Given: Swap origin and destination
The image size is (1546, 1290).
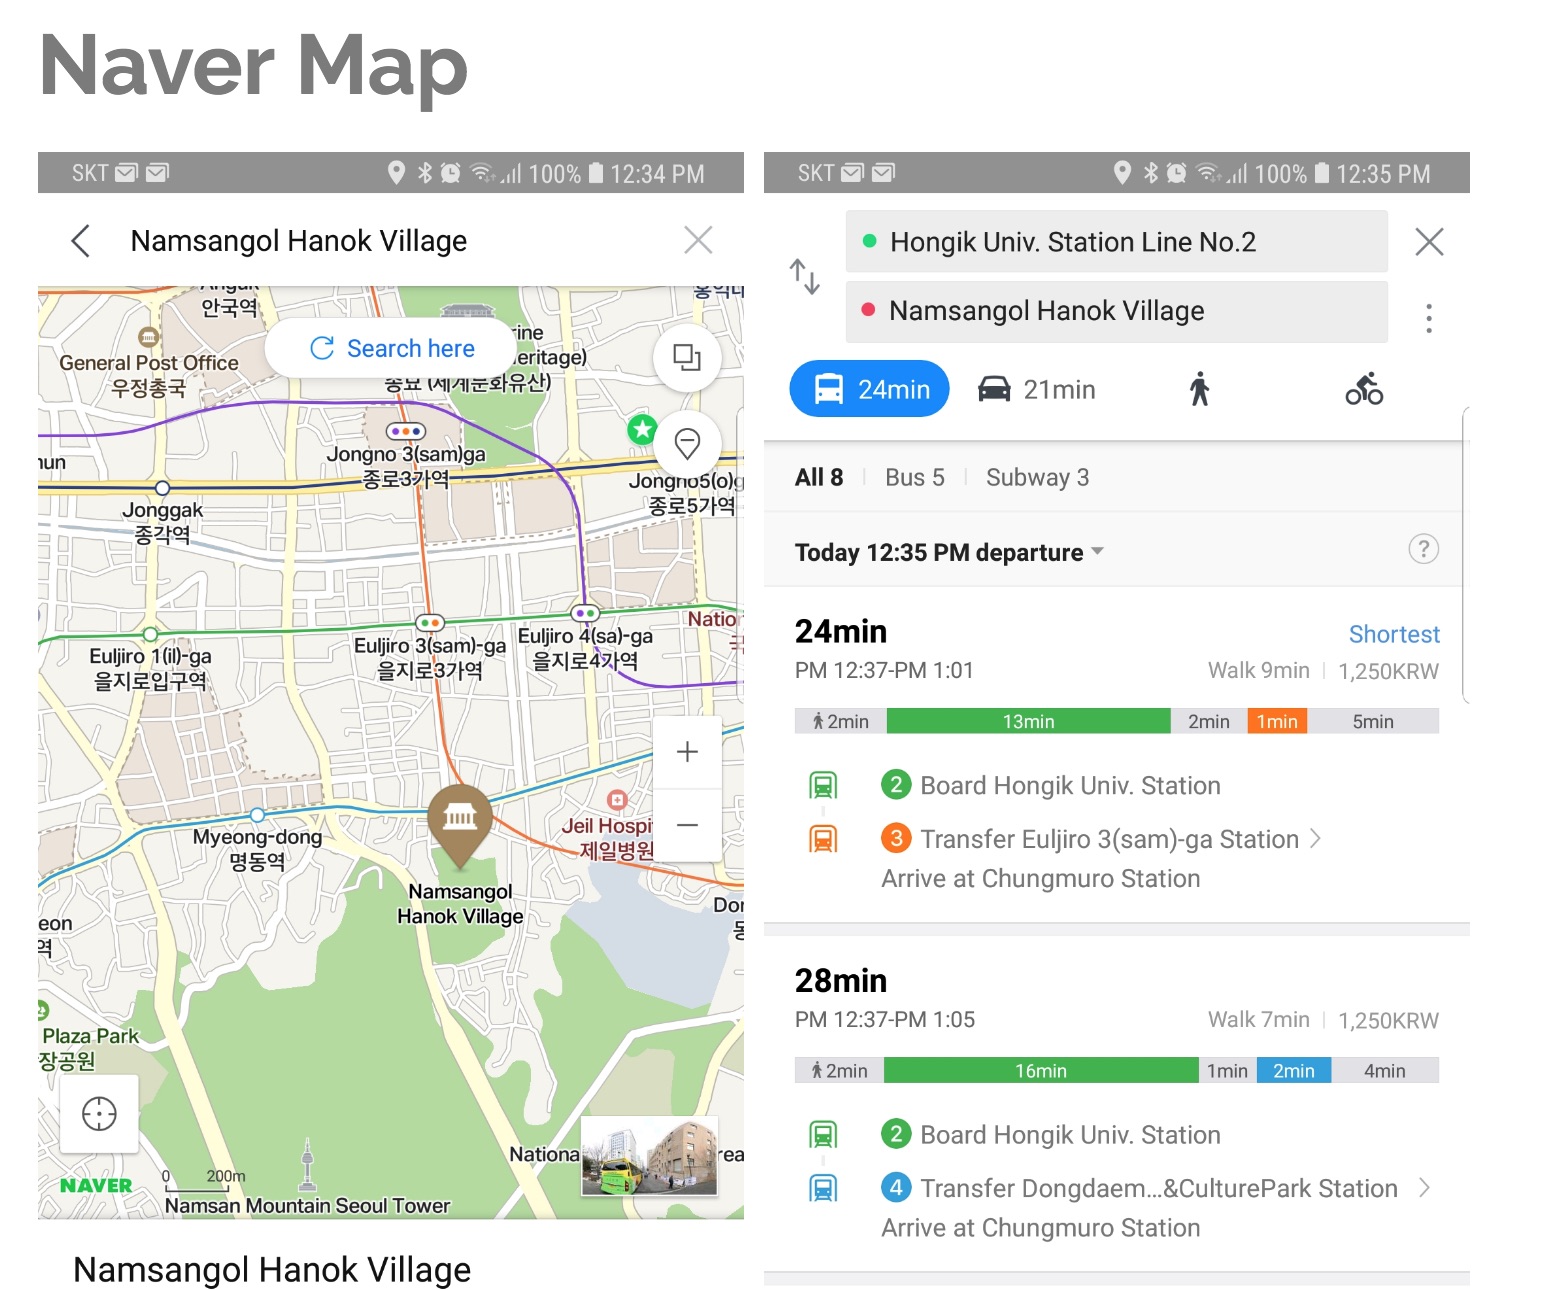Looking at the screenshot, I should (805, 276).
